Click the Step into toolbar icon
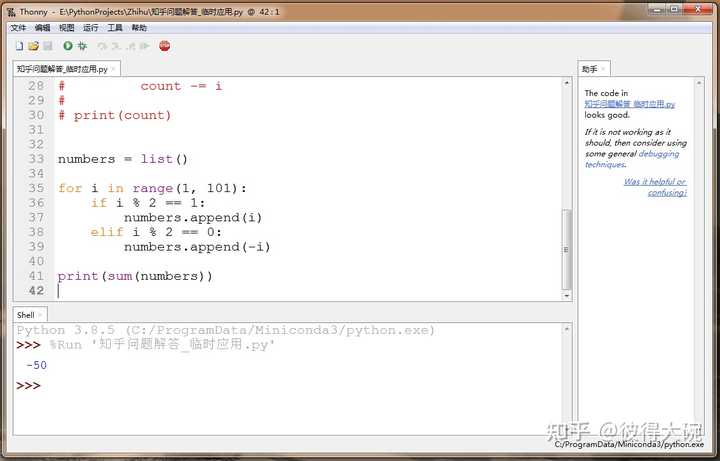Viewport: 720px width, 461px height. (x=116, y=46)
